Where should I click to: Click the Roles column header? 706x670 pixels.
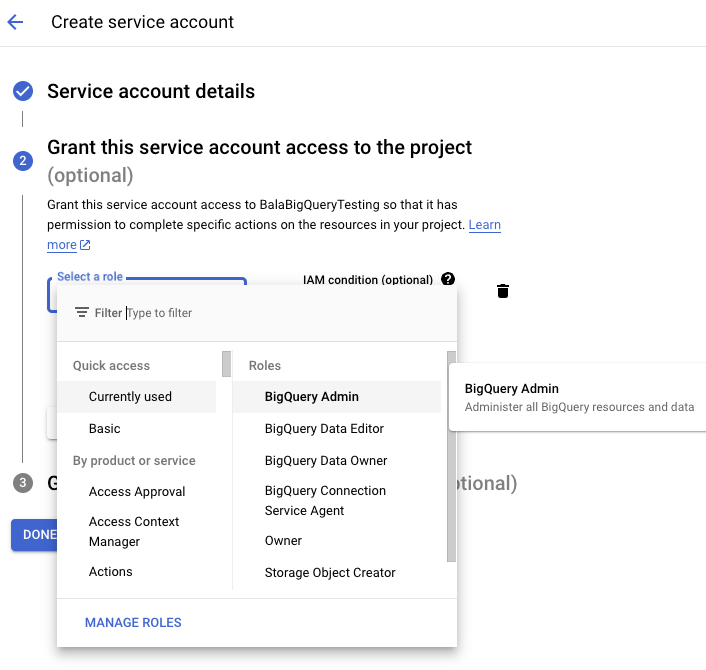265,365
